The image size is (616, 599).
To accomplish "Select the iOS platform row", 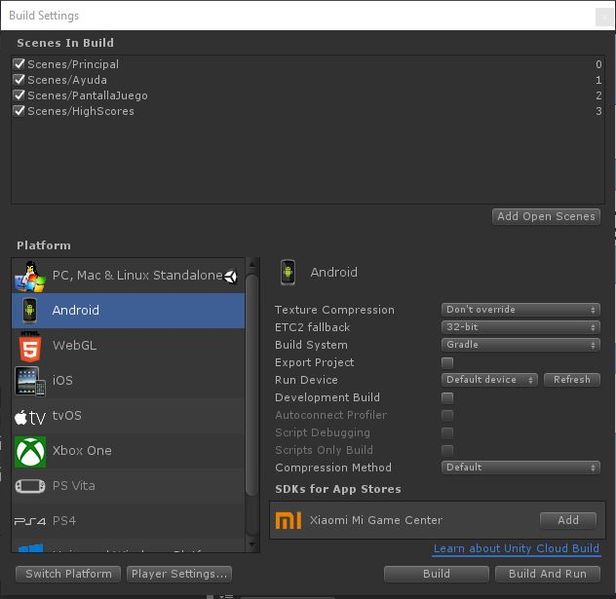I will 128,381.
